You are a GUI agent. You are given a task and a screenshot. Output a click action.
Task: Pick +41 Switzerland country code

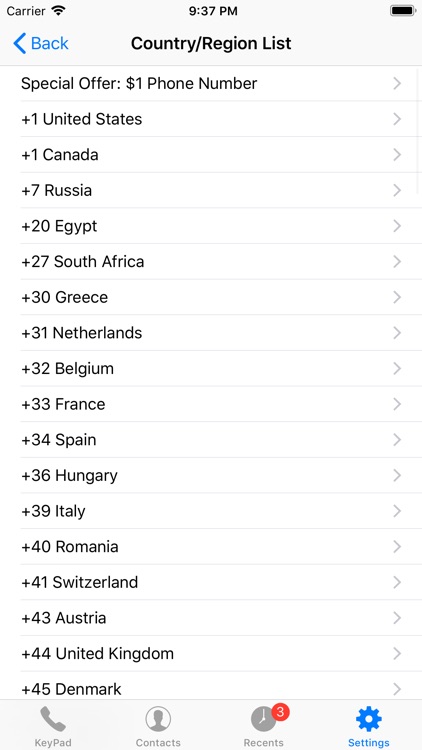coord(211,582)
